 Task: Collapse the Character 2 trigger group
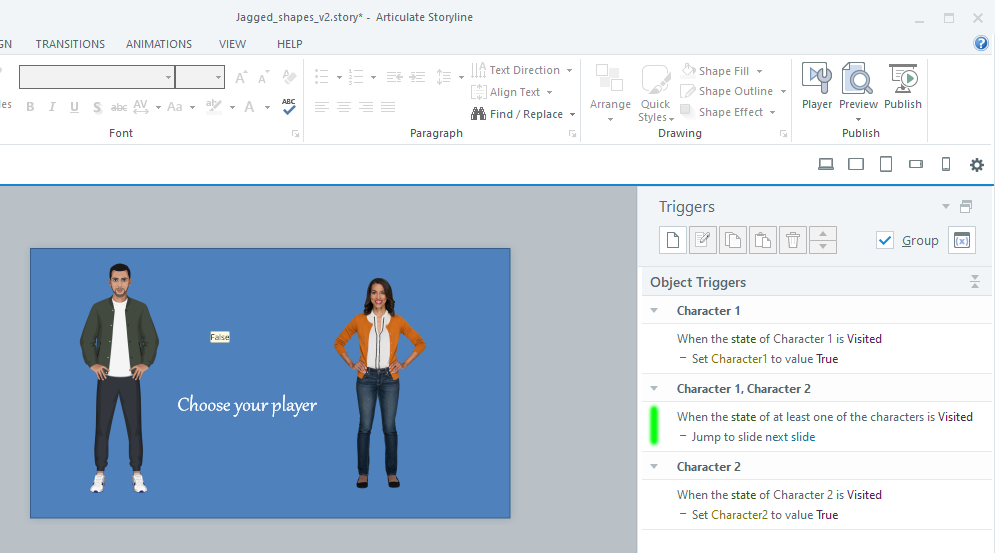click(x=654, y=467)
